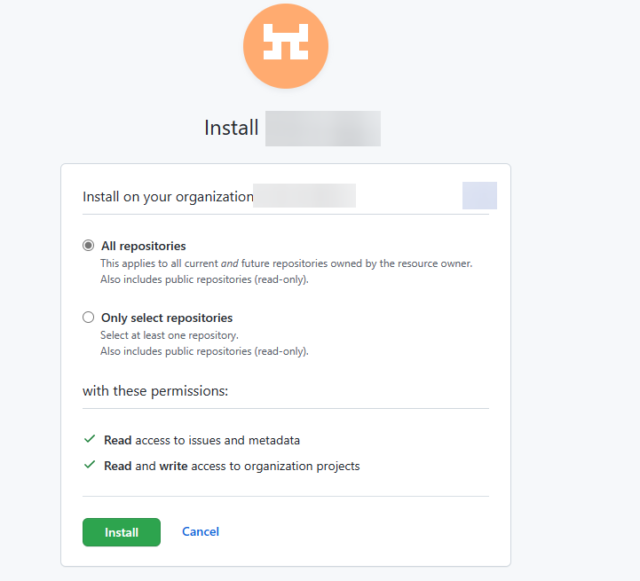The height and width of the screenshot is (581, 640).
Task: Click the All repositories label text
Action: point(144,246)
